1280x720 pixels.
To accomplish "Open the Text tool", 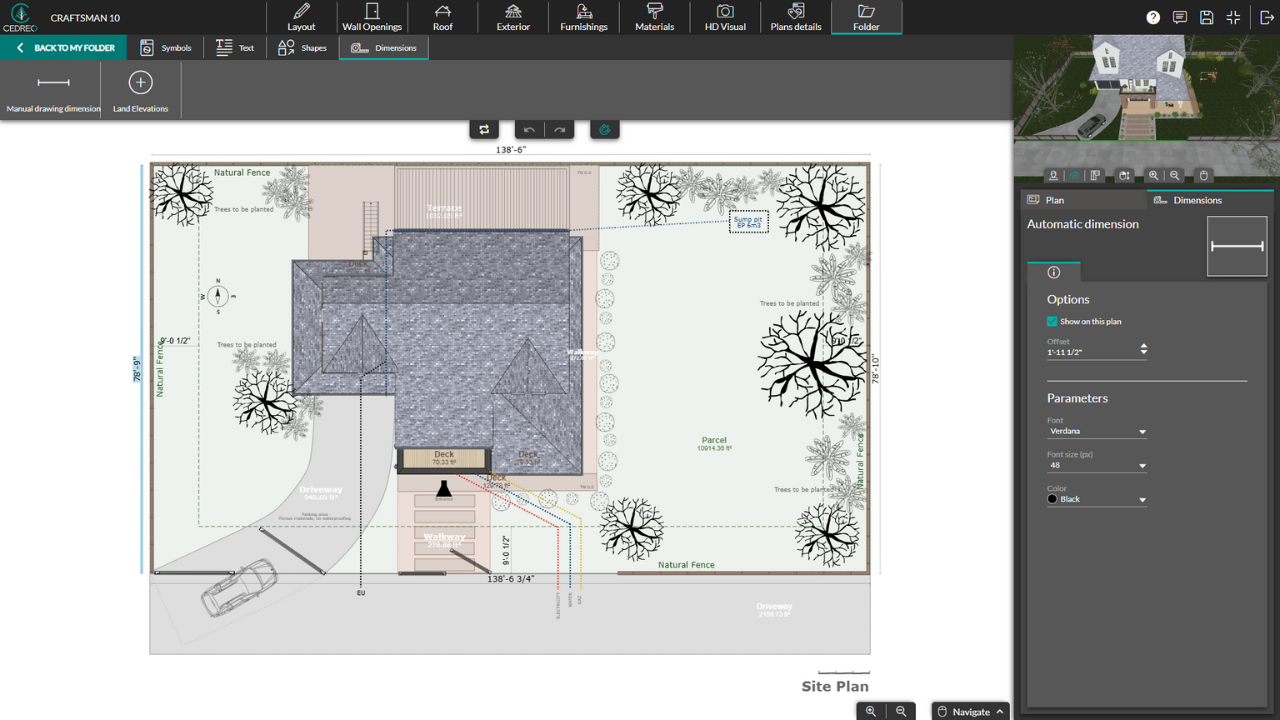I will [234, 47].
